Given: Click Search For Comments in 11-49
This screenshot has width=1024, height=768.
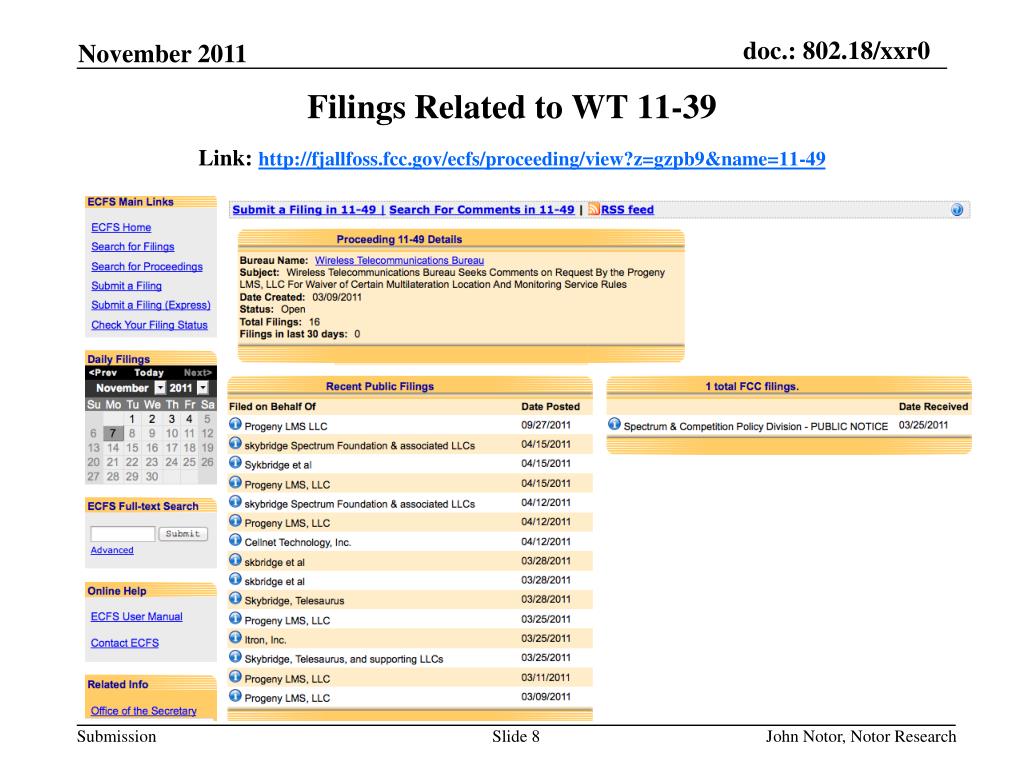Looking at the screenshot, I should [482, 210].
